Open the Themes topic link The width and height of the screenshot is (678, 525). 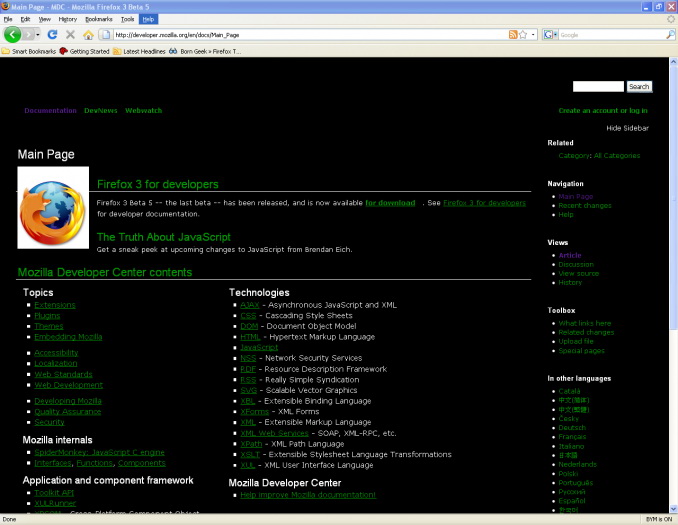49,326
